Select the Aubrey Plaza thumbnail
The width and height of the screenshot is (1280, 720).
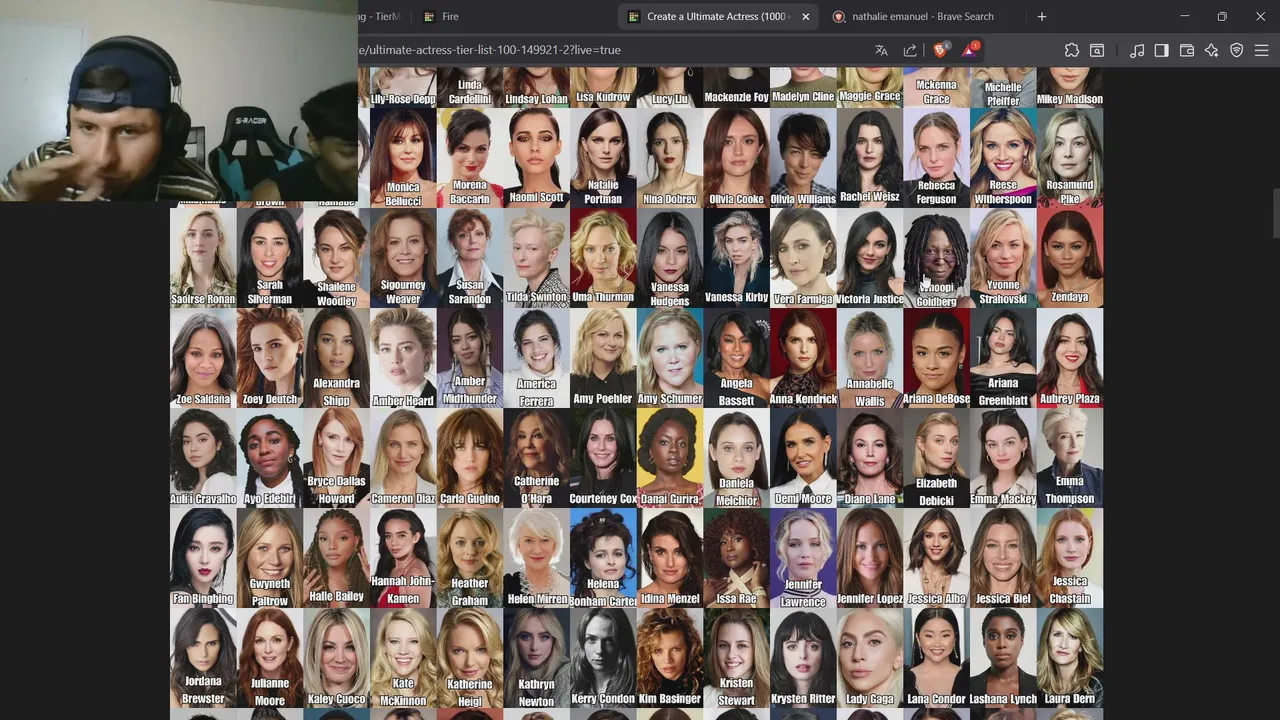(x=1070, y=357)
